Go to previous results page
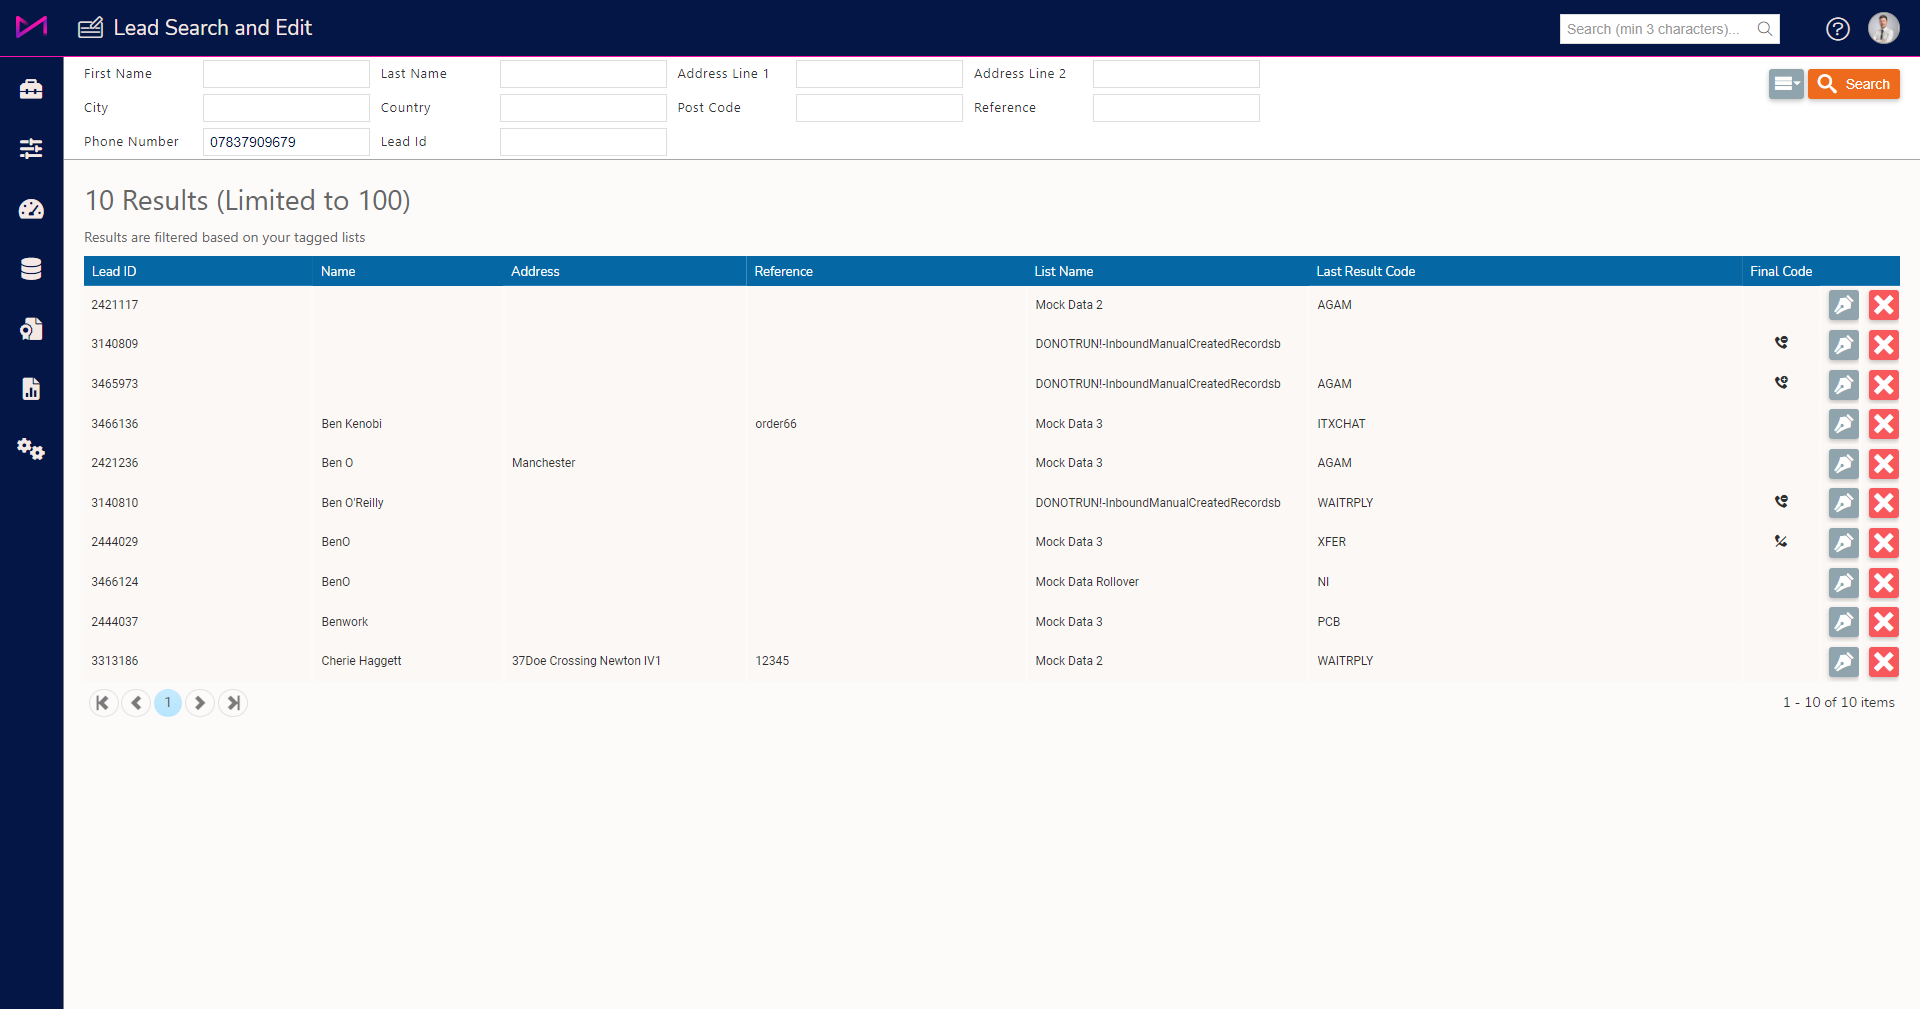 [136, 703]
